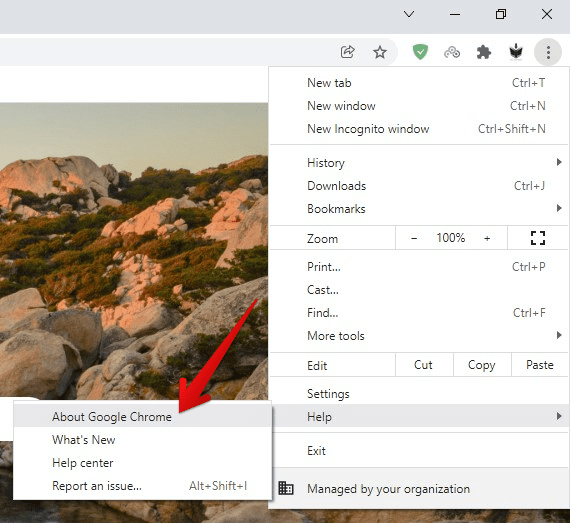Expand the History submenu

click(x=419, y=162)
